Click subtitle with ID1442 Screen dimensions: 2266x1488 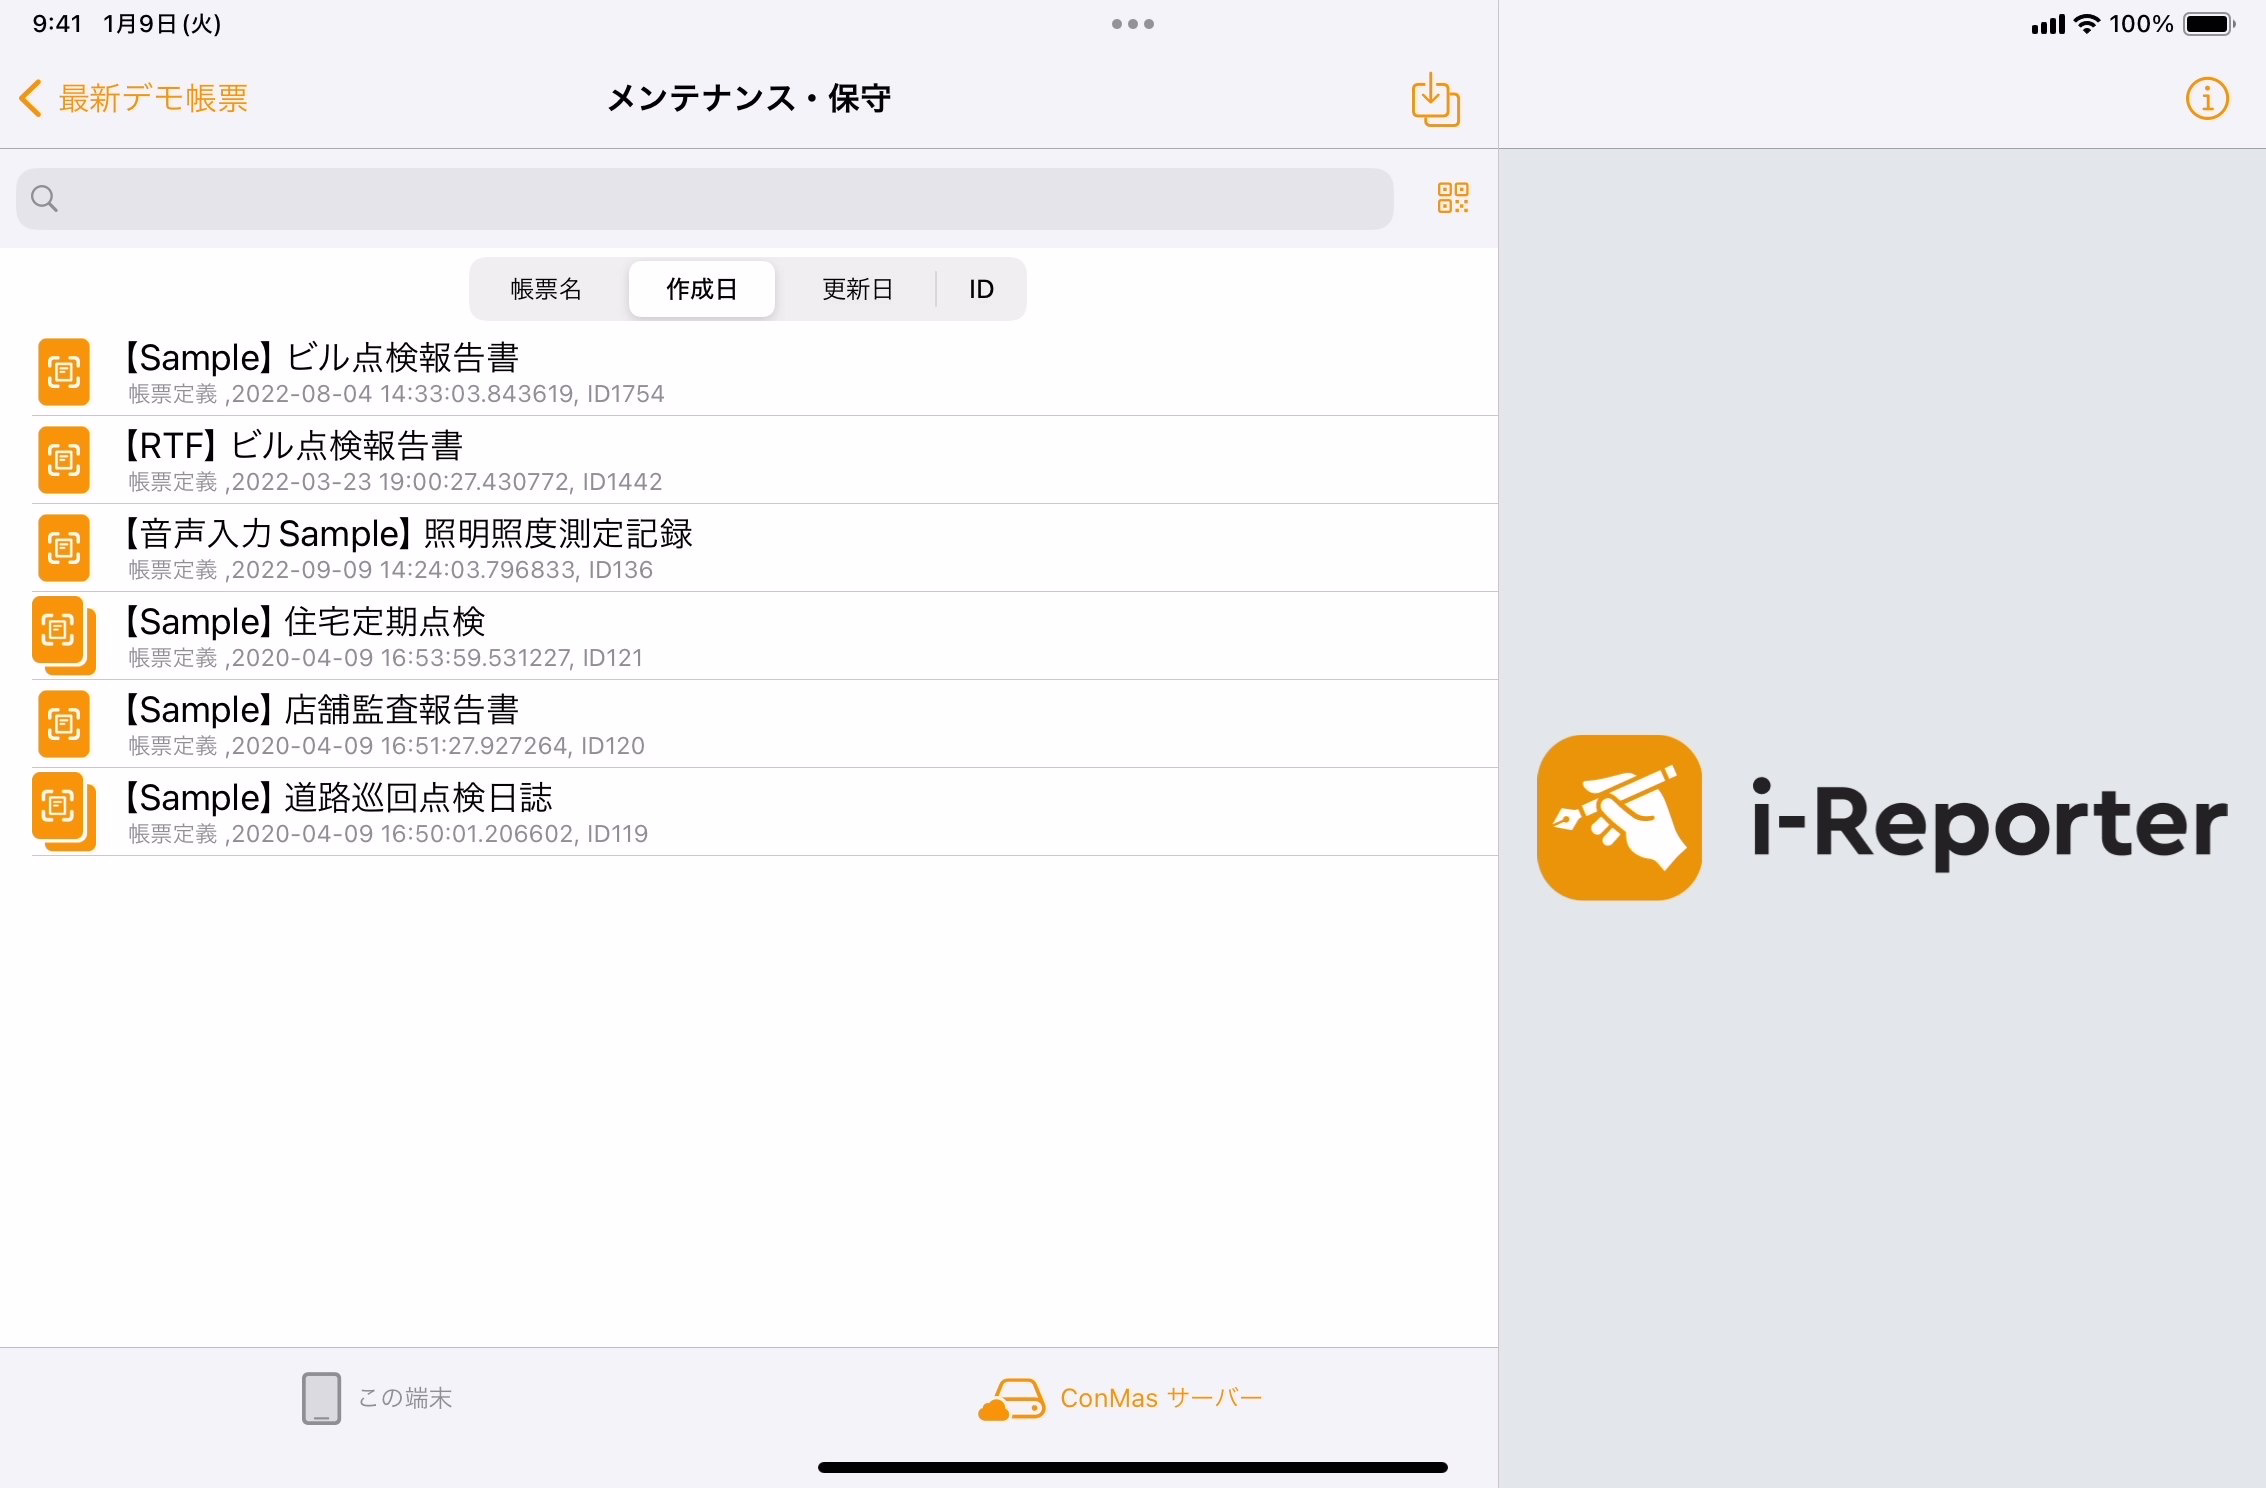[x=395, y=482]
